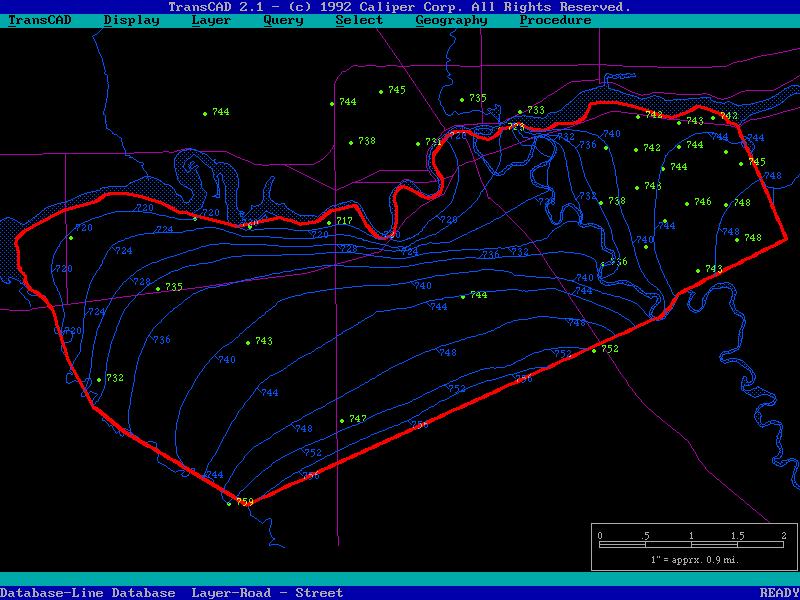Select the green point labeled 747

[x=342, y=421]
